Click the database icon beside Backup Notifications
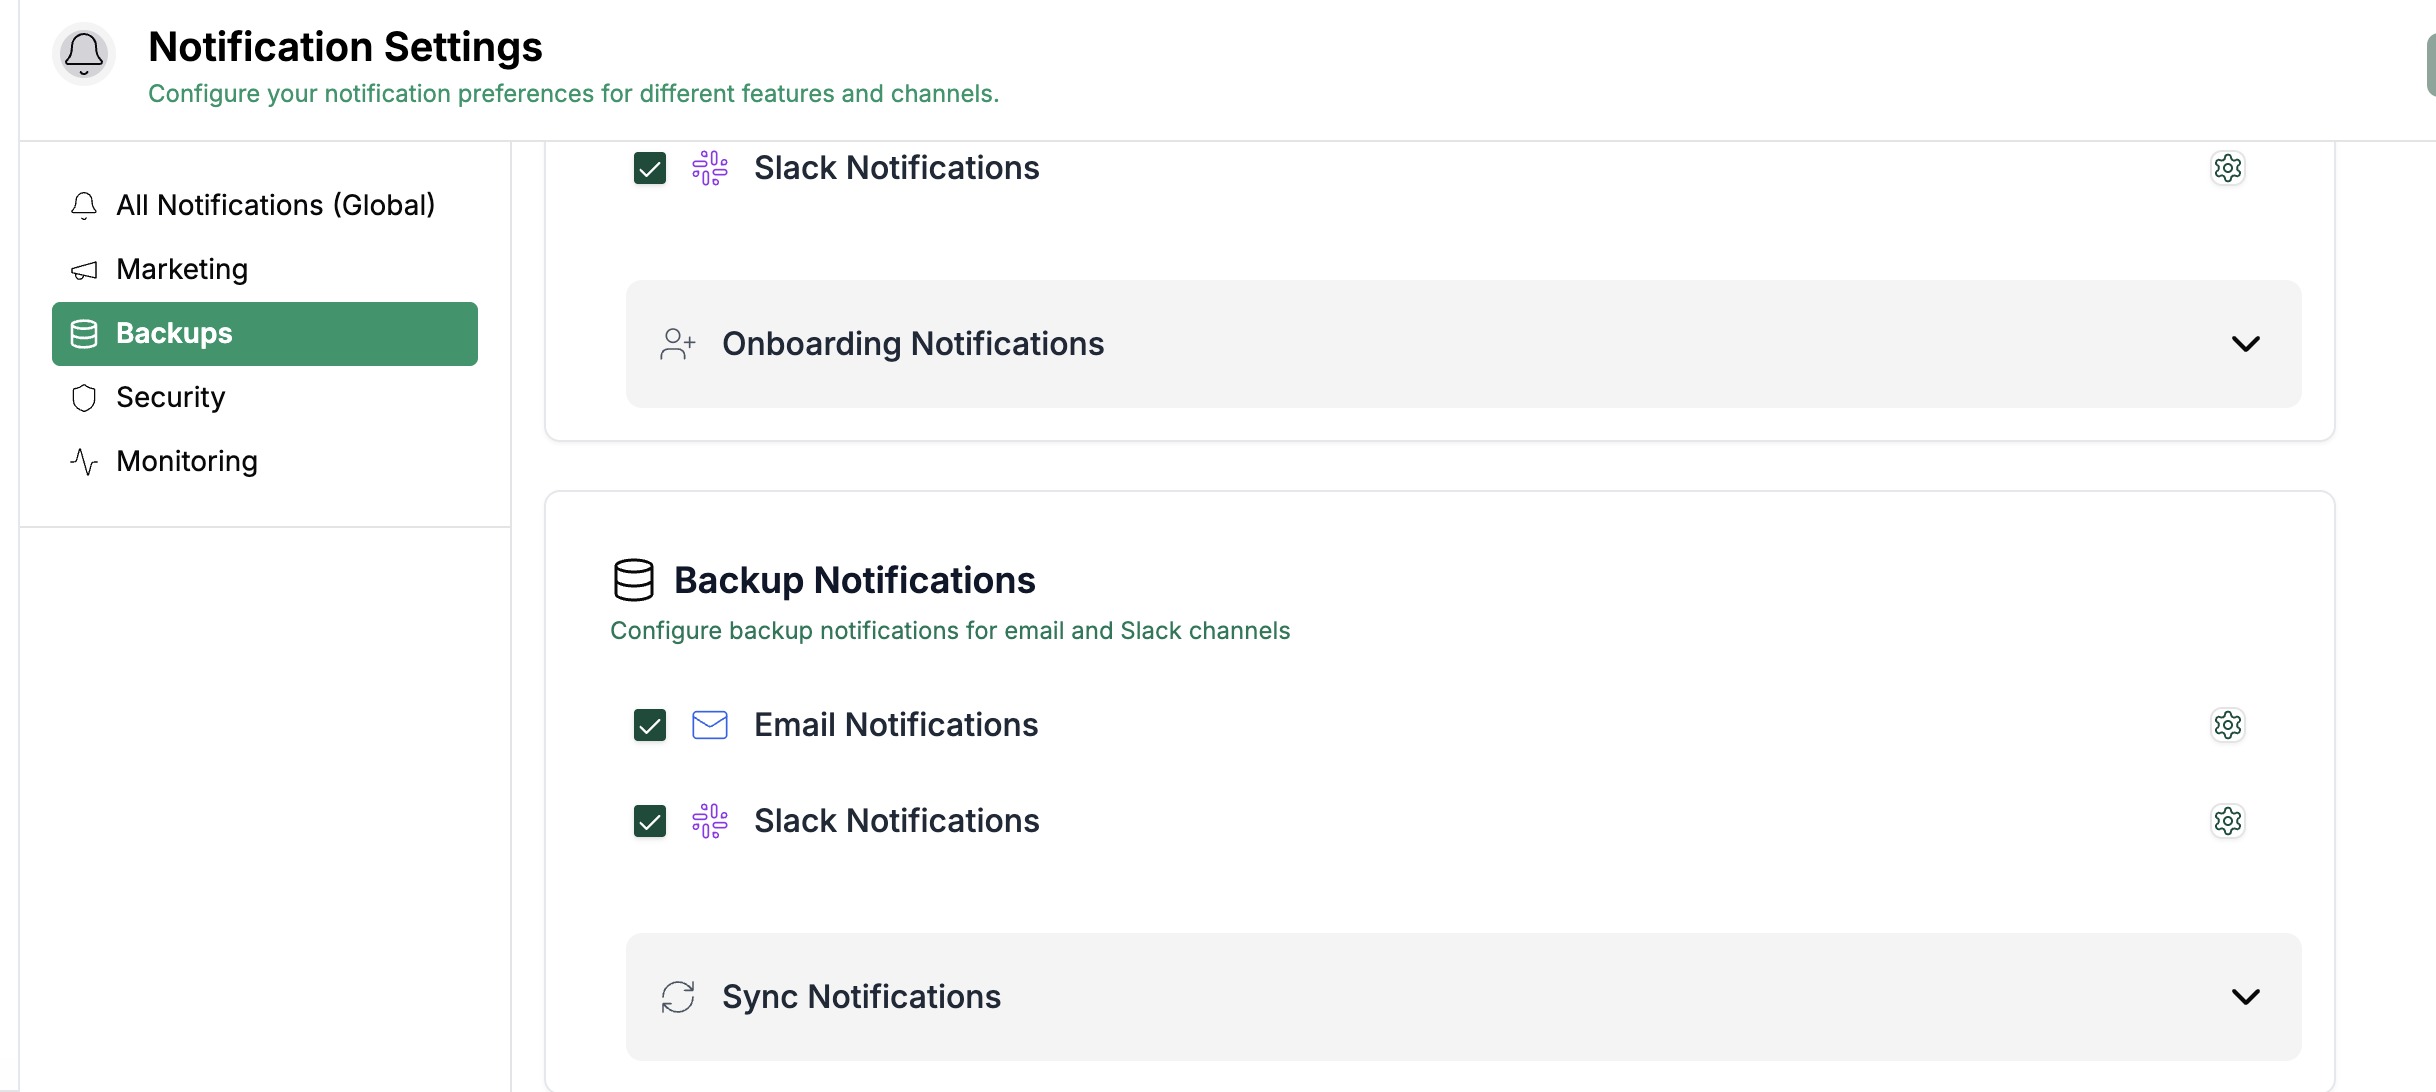 point(633,580)
